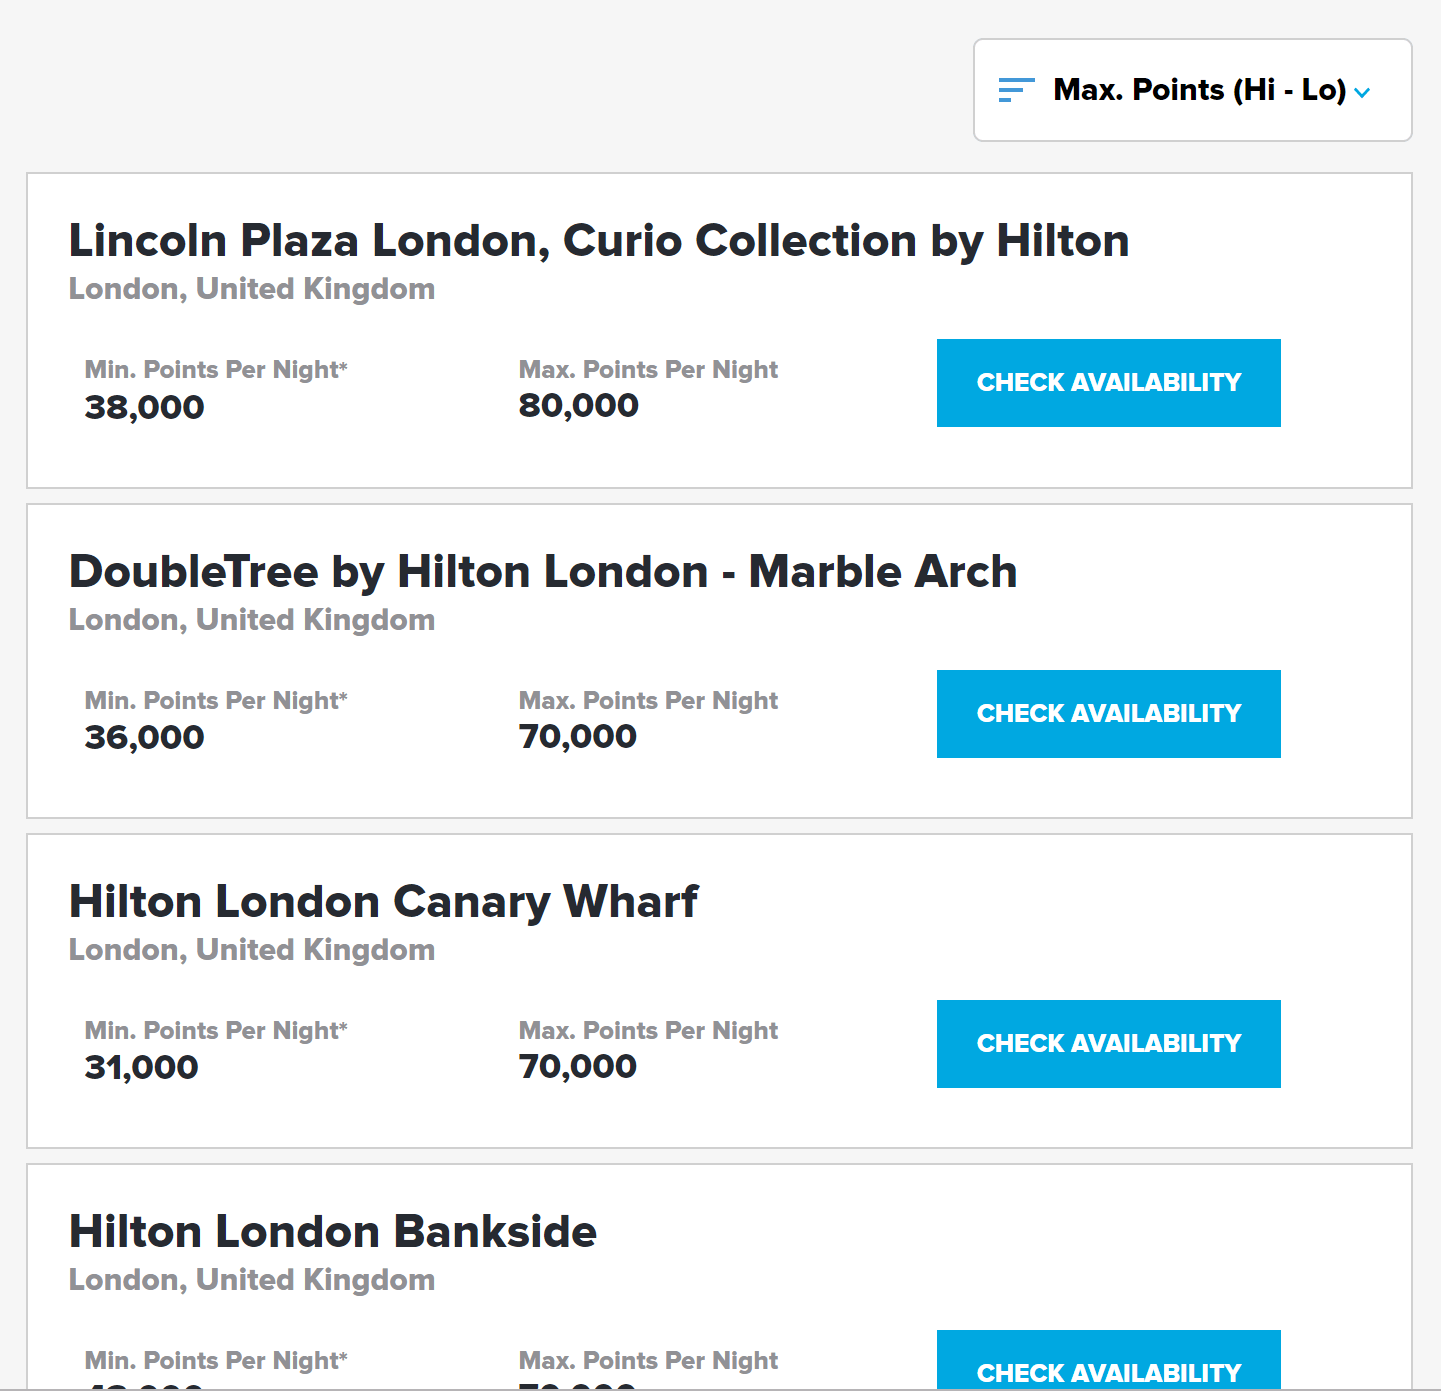Click London, United Kingdom under DoubleTree Marble Arch

[252, 619]
